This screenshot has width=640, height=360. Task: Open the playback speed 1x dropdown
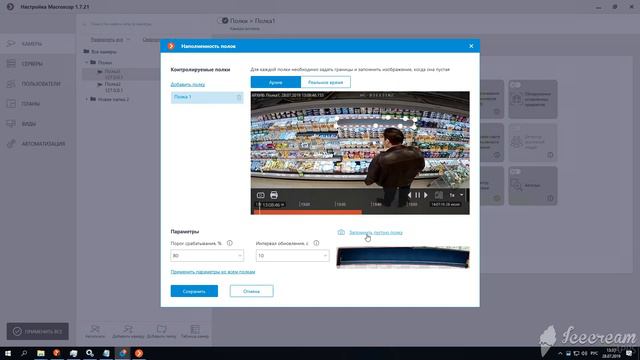[456, 195]
